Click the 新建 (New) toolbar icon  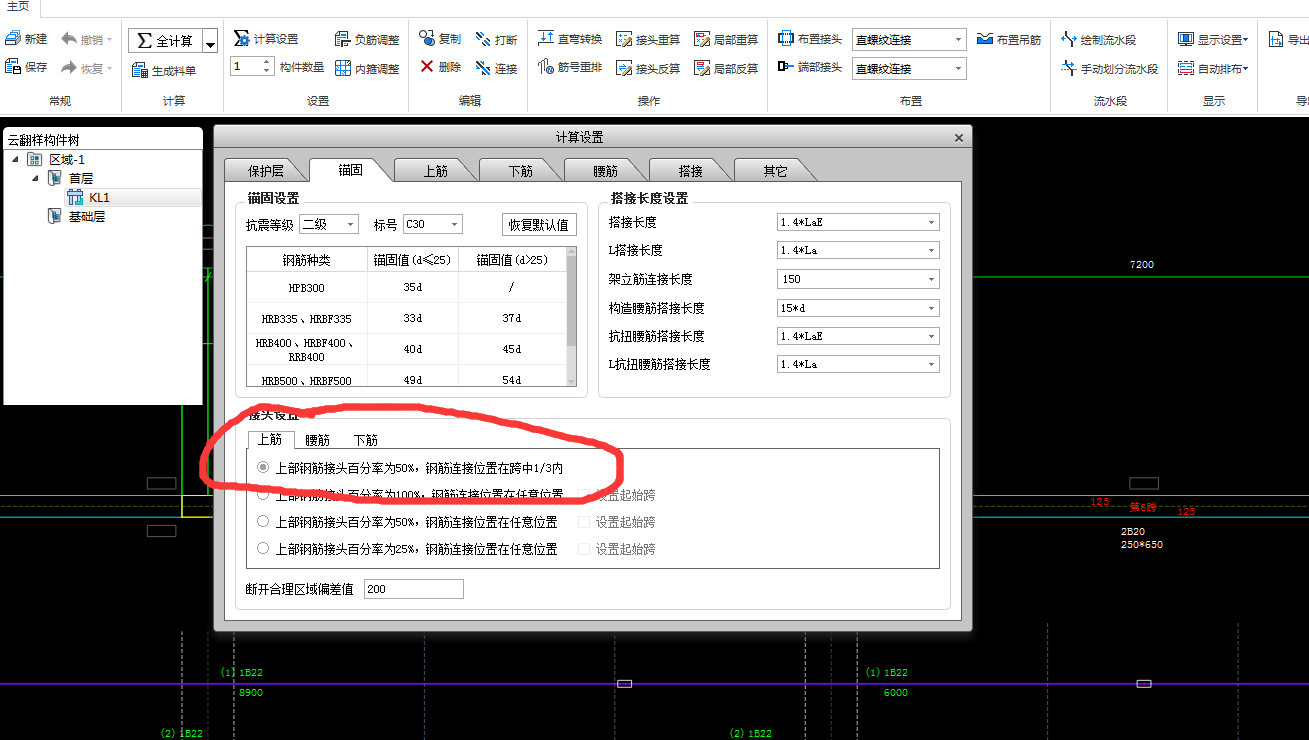pyautogui.click(x=13, y=39)
